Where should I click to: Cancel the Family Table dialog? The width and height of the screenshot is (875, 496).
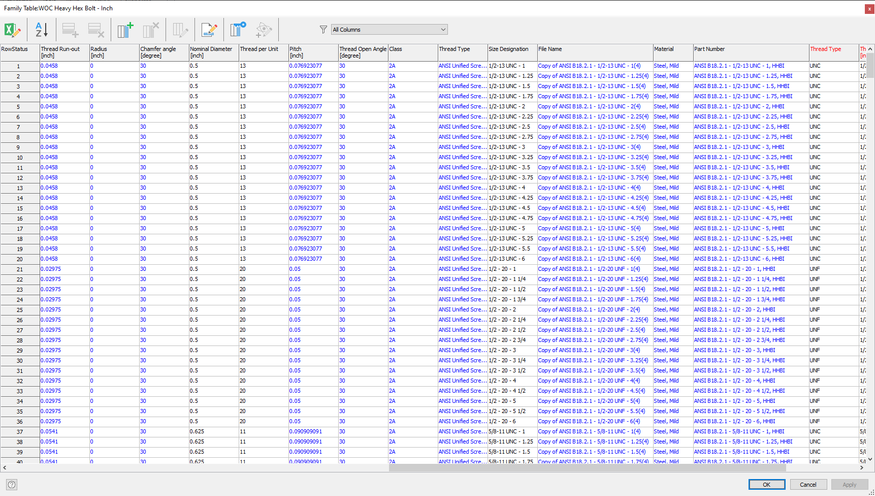(x=808, y=484)
